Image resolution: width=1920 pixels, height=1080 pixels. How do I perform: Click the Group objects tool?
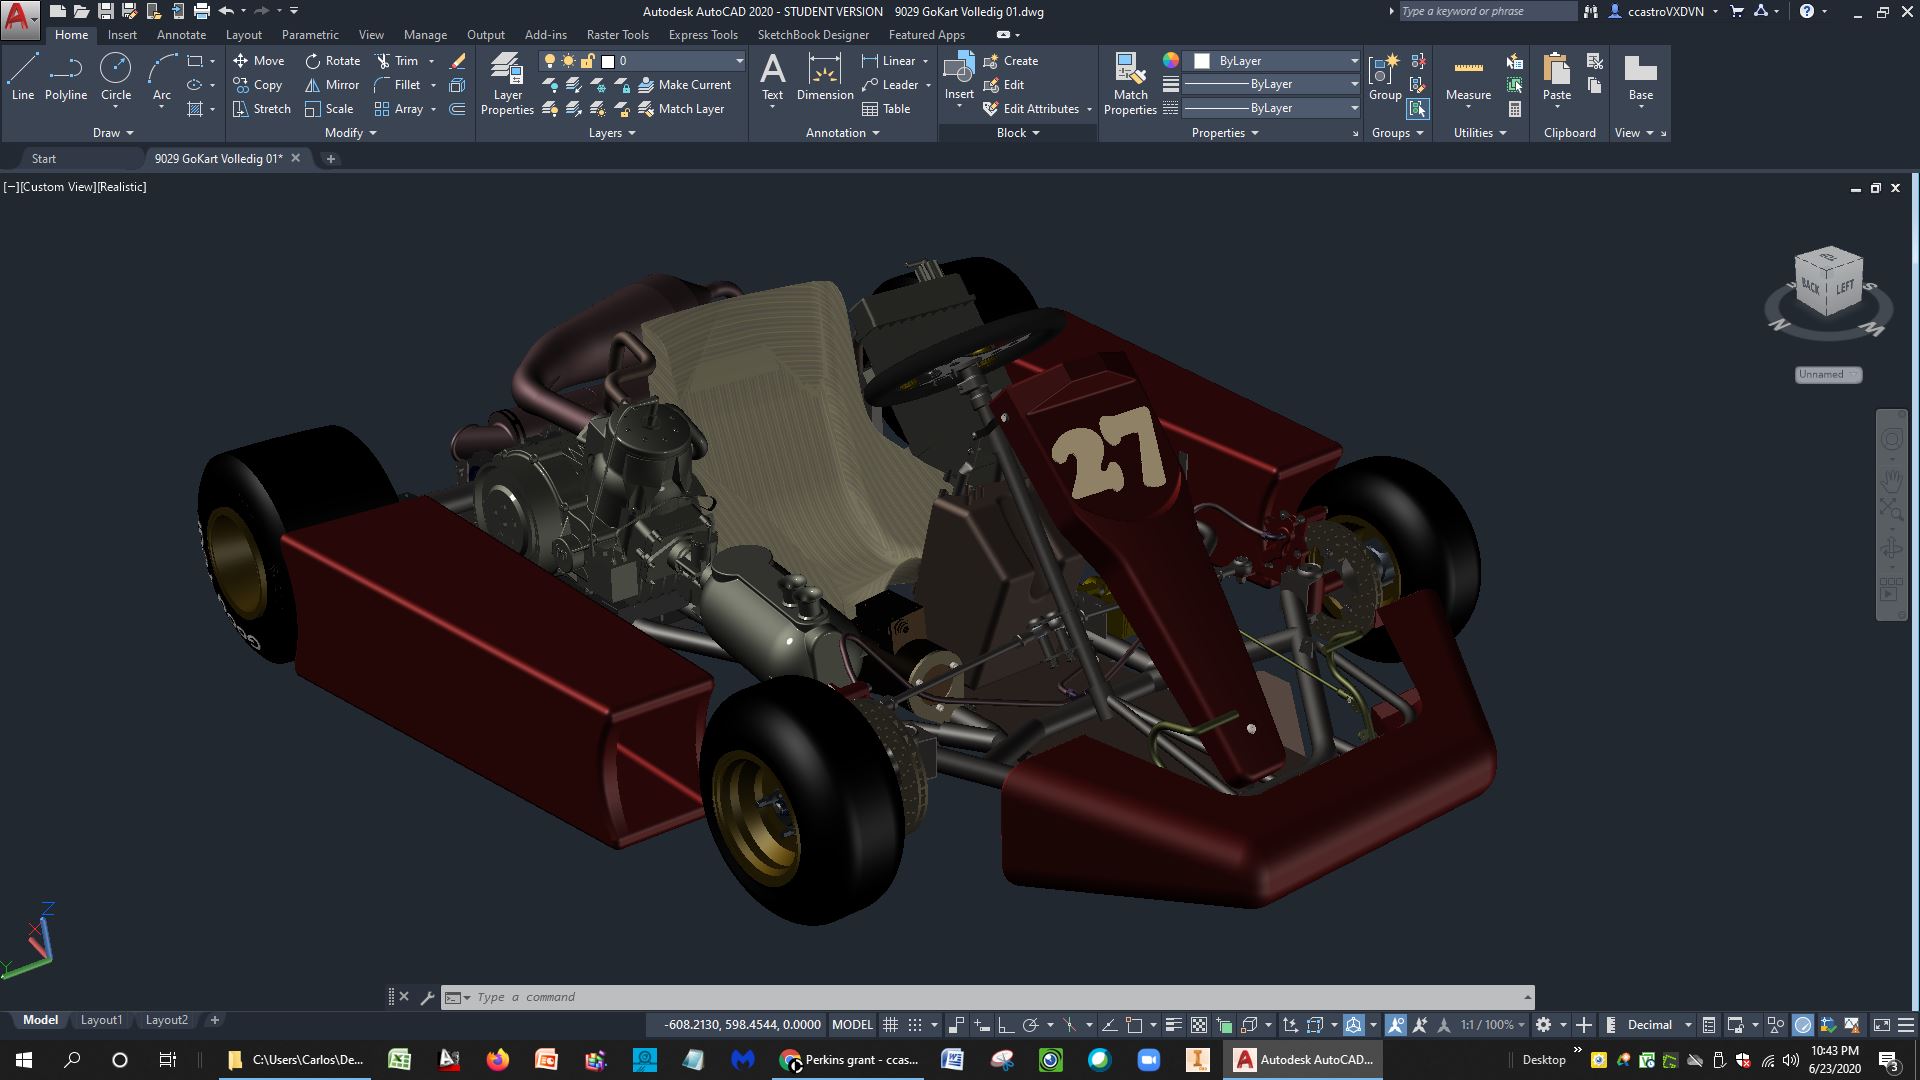[1385, 77]
